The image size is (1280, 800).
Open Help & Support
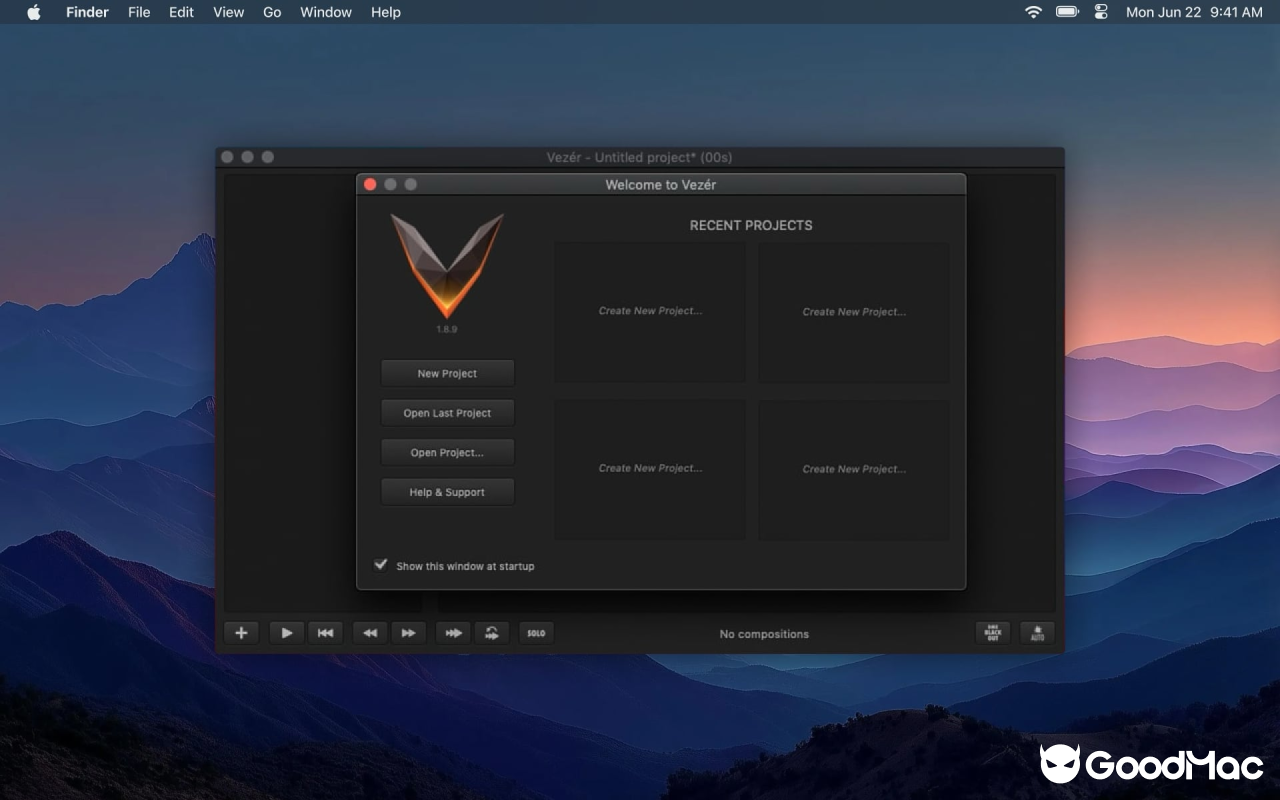pyautogui.click(x=447, y=492)
